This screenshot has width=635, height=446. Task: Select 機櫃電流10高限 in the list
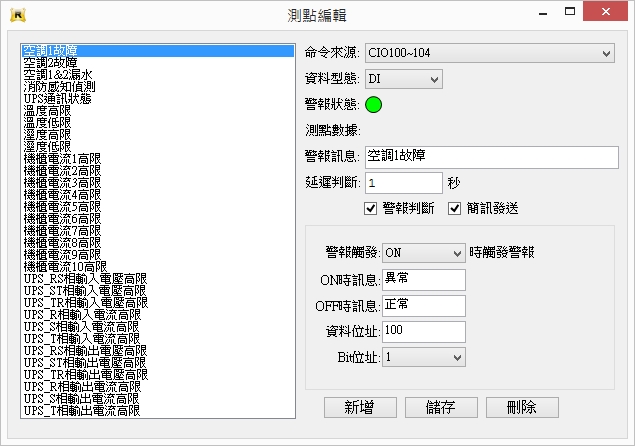point(158,267)
